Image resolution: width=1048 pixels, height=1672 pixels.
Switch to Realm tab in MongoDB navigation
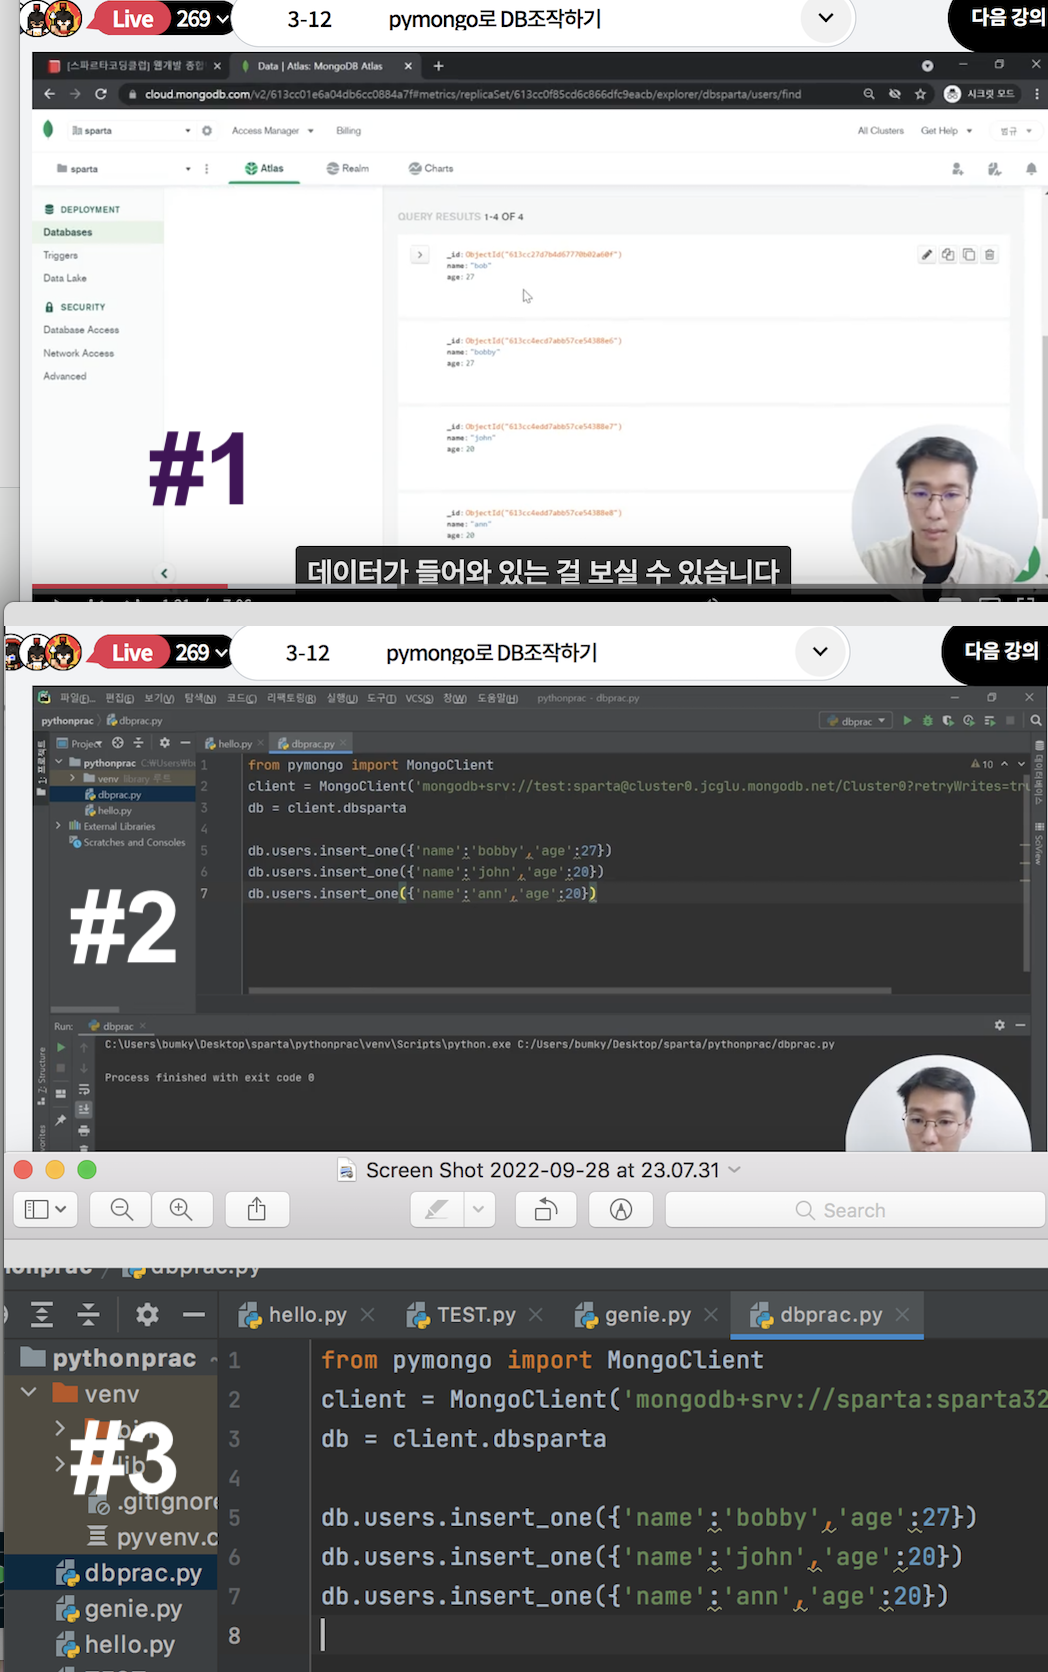[x=348, y=169]
